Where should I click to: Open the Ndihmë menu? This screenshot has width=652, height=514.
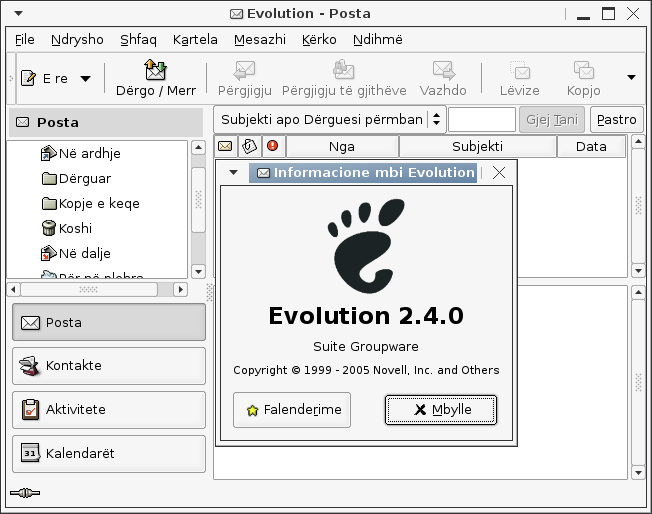point(378,40)
